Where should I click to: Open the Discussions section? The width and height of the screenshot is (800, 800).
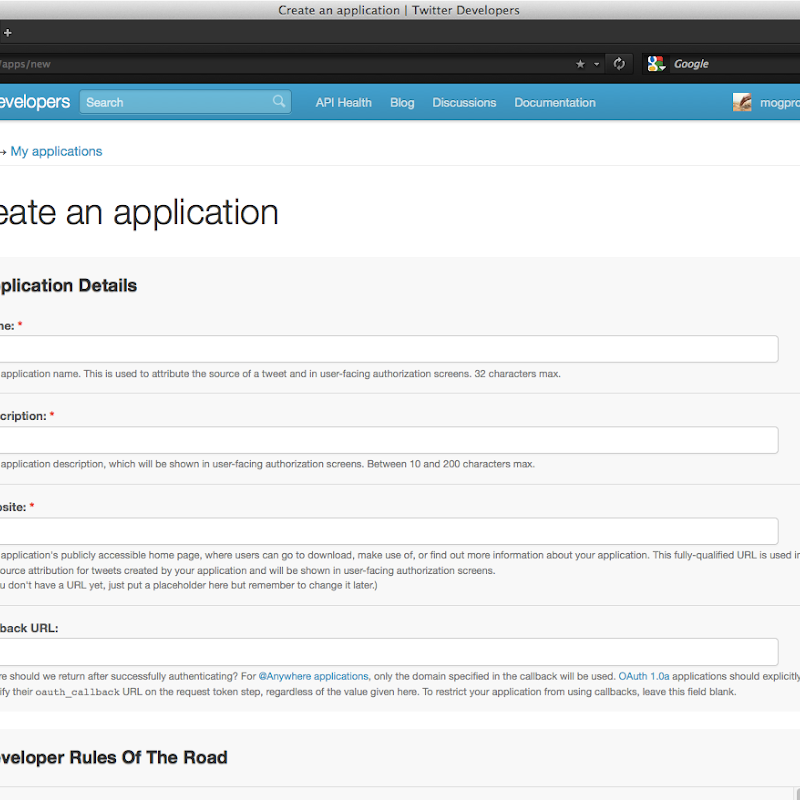click(x=464, y=103)
